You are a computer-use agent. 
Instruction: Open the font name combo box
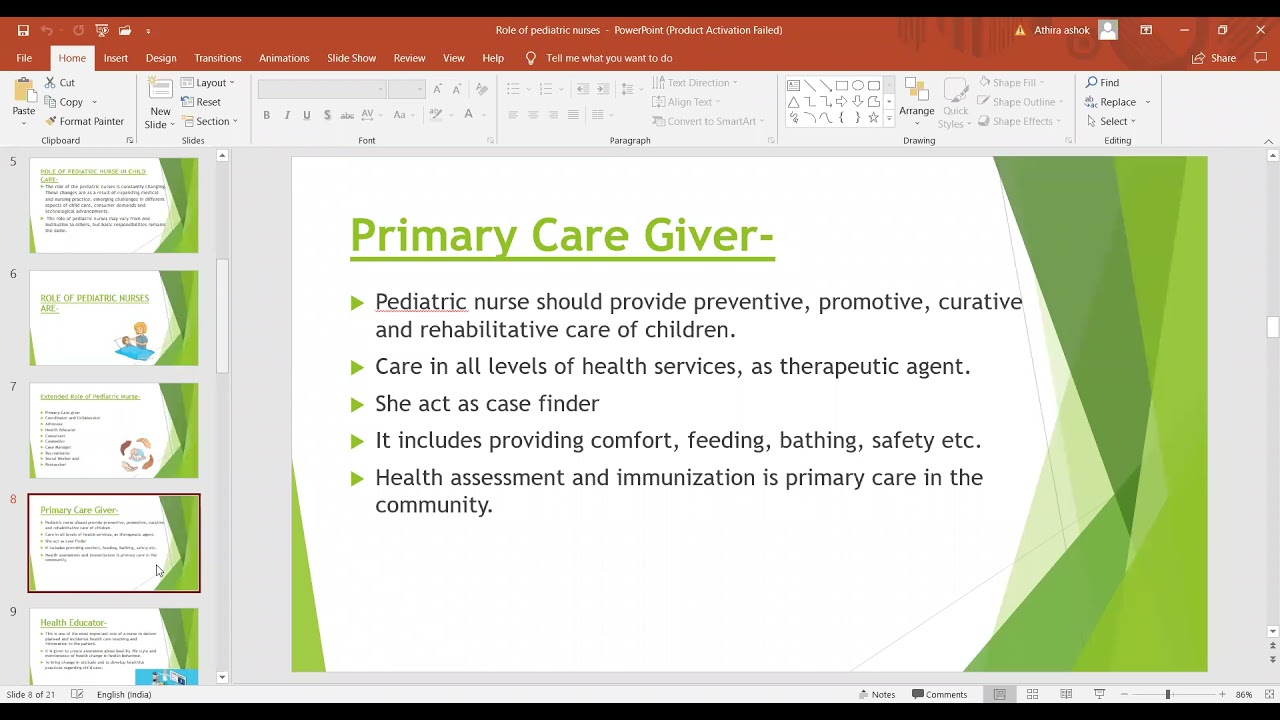point(322,90)
